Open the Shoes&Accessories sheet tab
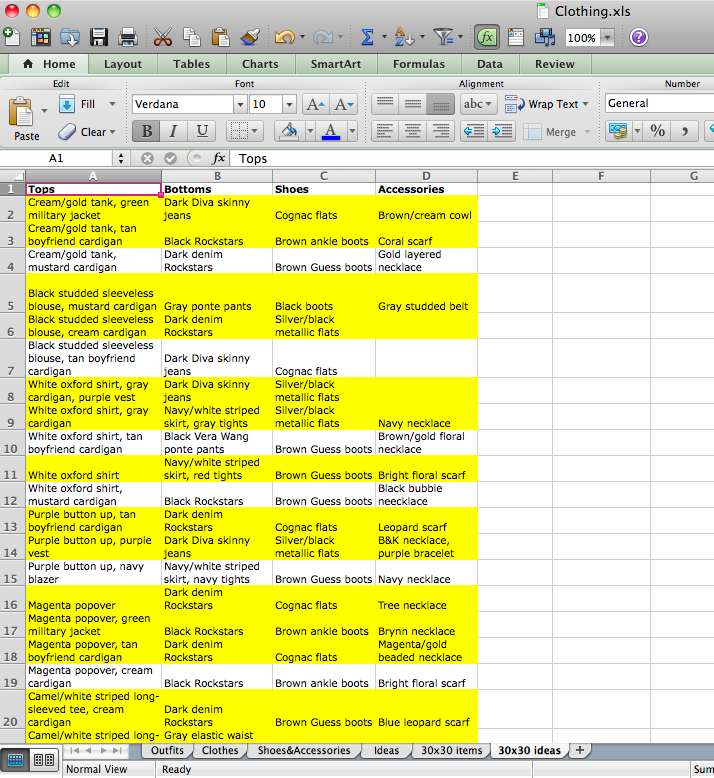Viewport: 714px width, 778px height. [304, 751]
